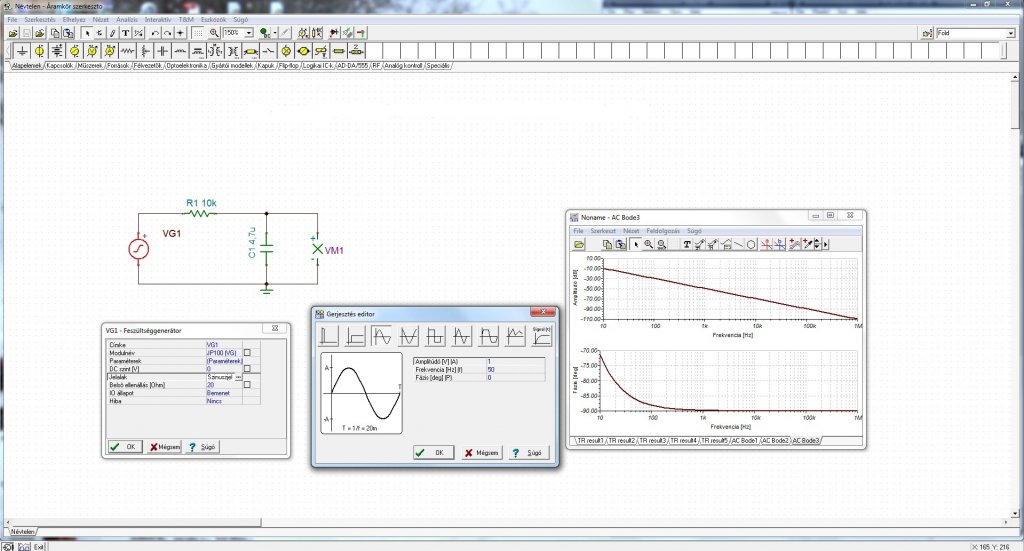The image size is (1024, 551).
Task: Pick the ground symbol from component bar
Action: pyautogui.click(x=23, y=49)
